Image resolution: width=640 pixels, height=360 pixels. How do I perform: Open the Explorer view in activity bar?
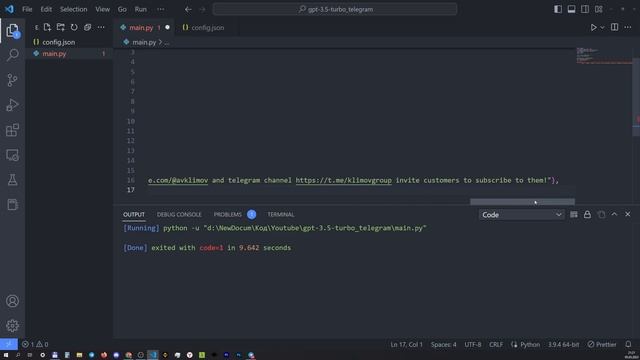12,30
